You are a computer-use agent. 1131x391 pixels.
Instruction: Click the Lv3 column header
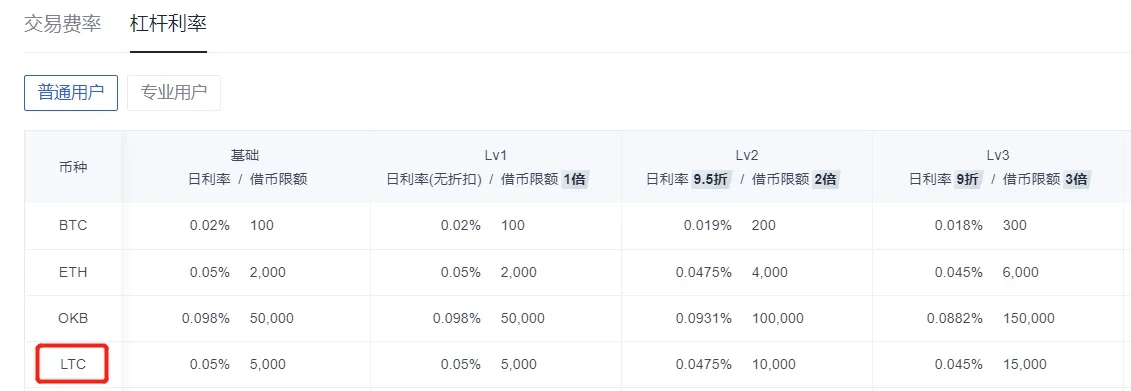click(x=998, y=155)
